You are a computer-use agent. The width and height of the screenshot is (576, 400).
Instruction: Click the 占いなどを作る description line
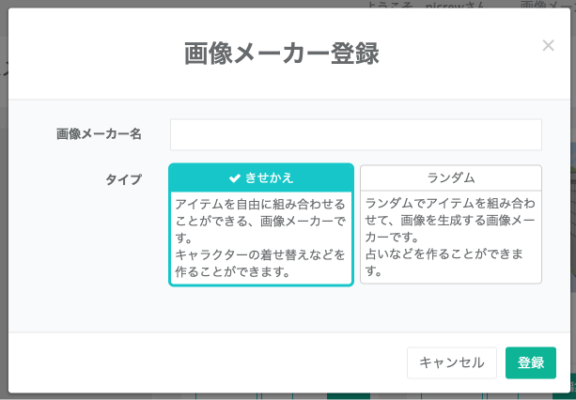point(444,254)
